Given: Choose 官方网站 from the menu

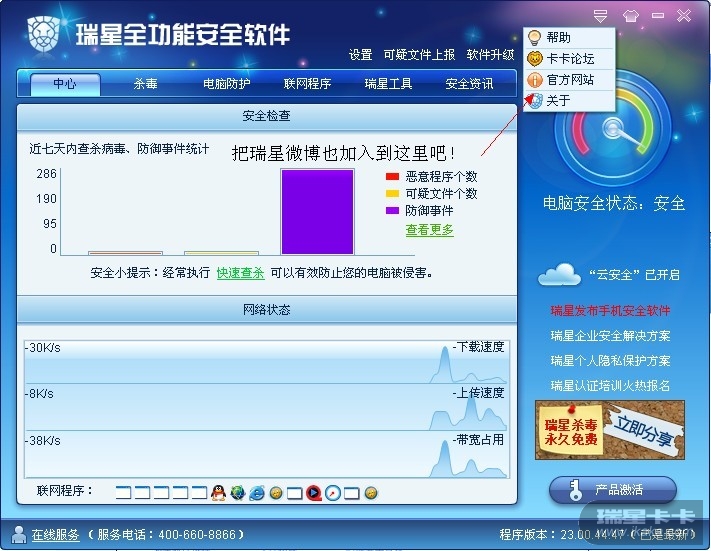Looking at the screenshot, I should click(x=569, y=80).
